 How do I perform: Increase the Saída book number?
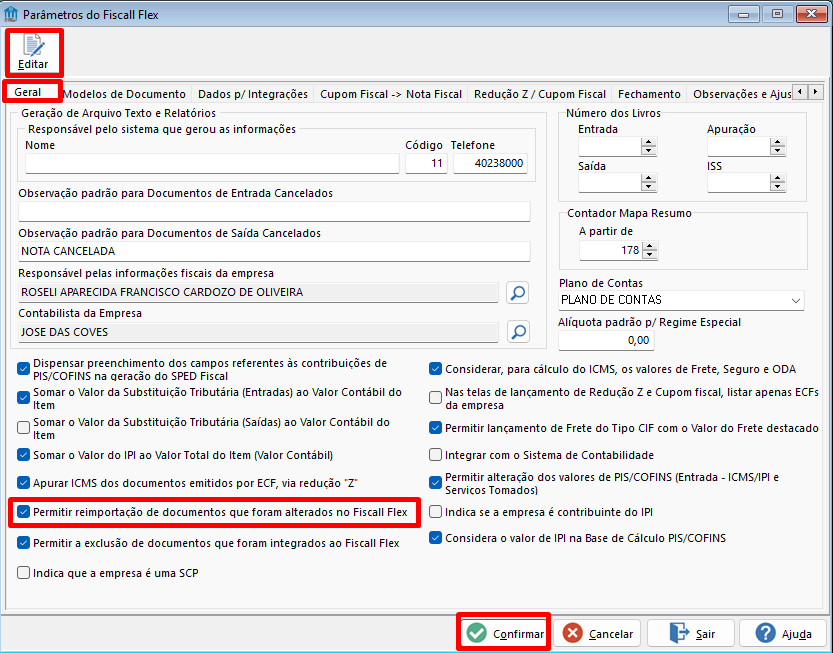pyautogui.click(x=649, y=179)
